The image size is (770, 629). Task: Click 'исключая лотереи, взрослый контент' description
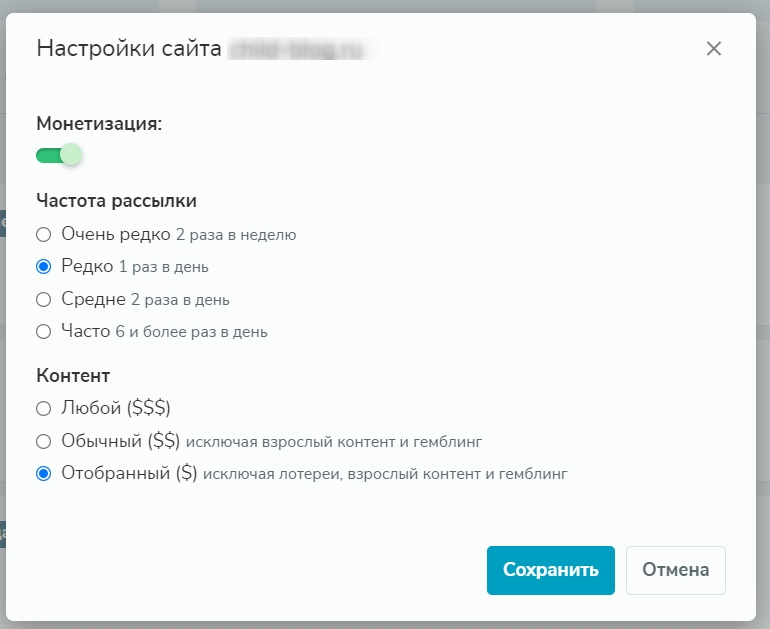click(385, 475)
